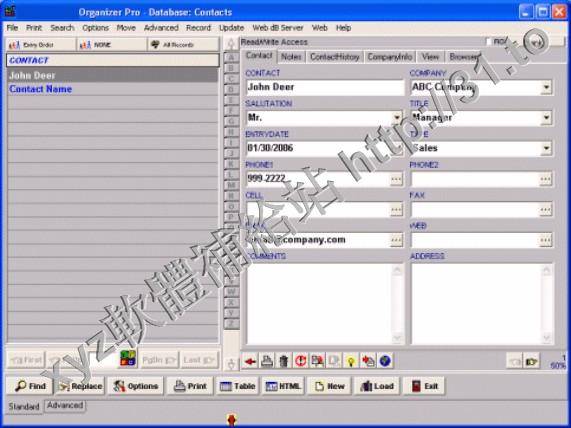Viewport: 571px width, 428px height.
Task: Click the ellipsis button beside PHONE1
Action: tap(396, 179)
